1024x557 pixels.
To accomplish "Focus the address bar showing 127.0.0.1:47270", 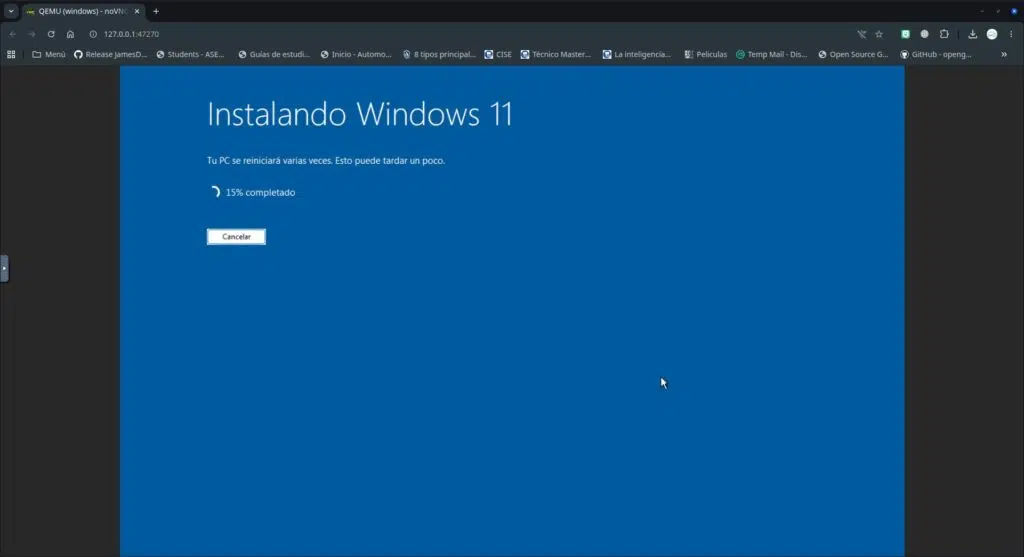I will (131, 34).
